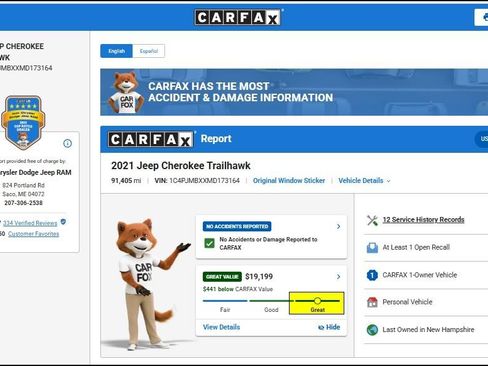
Task: Click the 1-Owner badge icon
Action: [372, 275]
